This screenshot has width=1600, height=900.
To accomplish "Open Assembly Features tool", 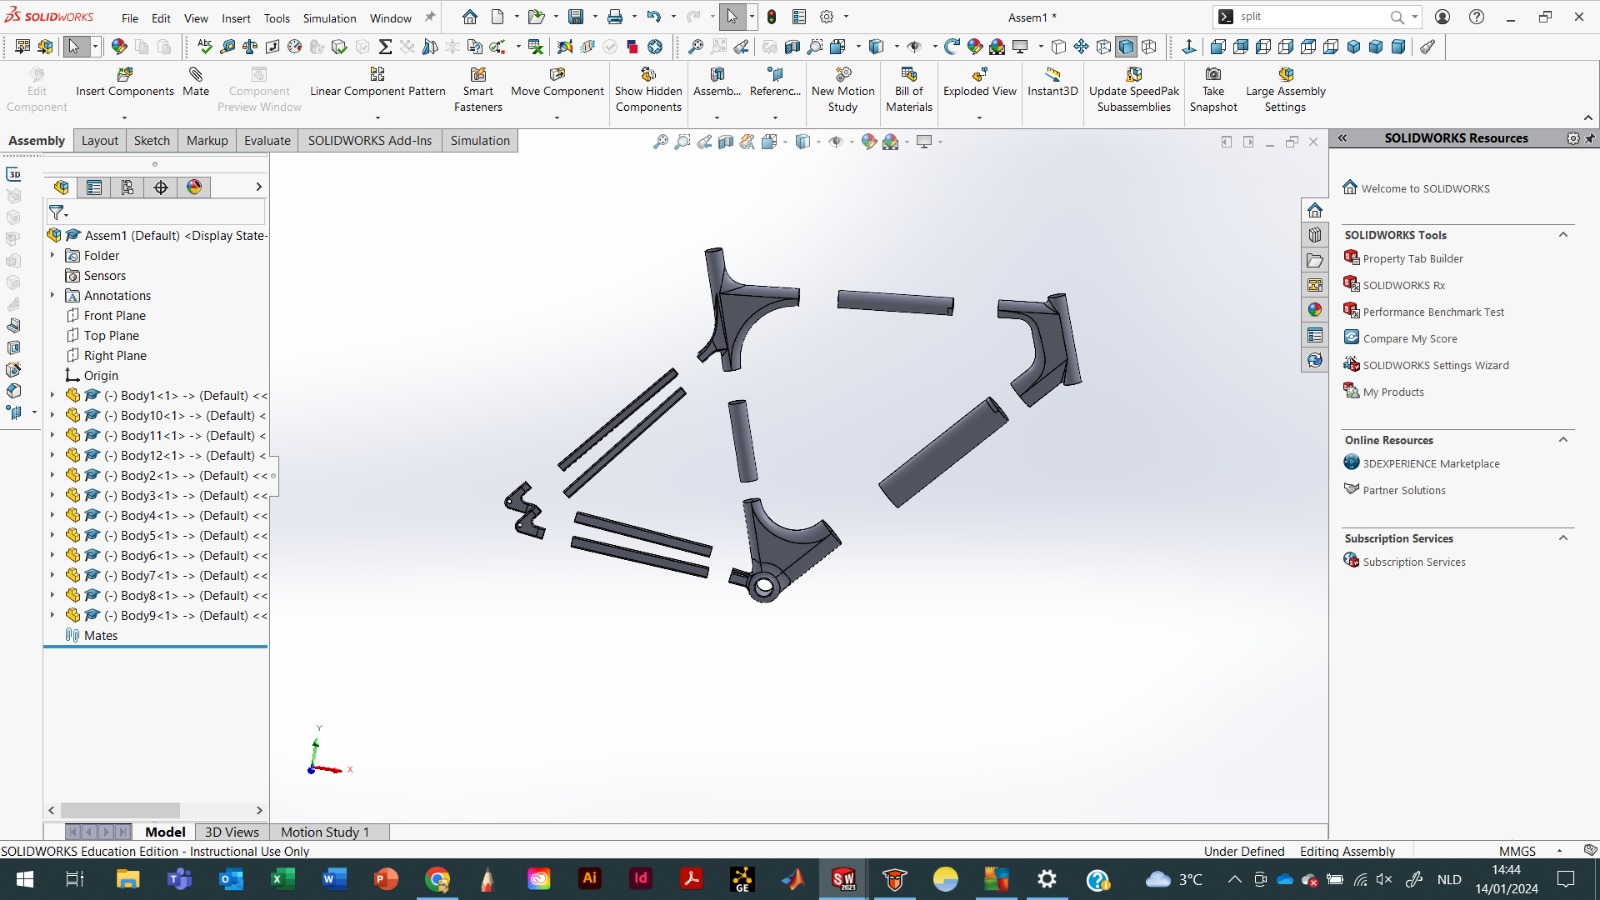I will (717, 83).
